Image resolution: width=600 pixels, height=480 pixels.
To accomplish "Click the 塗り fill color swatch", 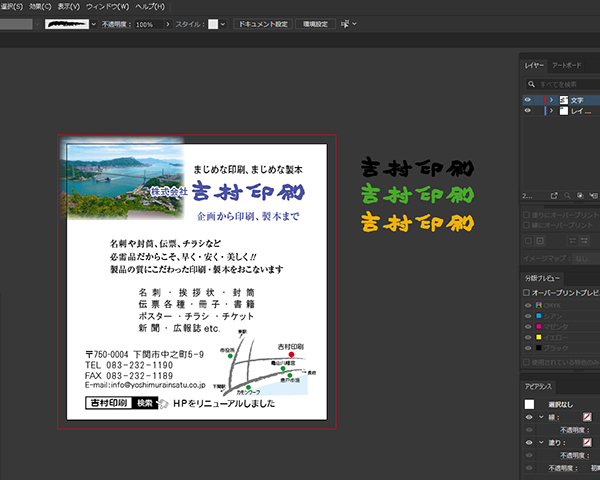I will 587,442.
